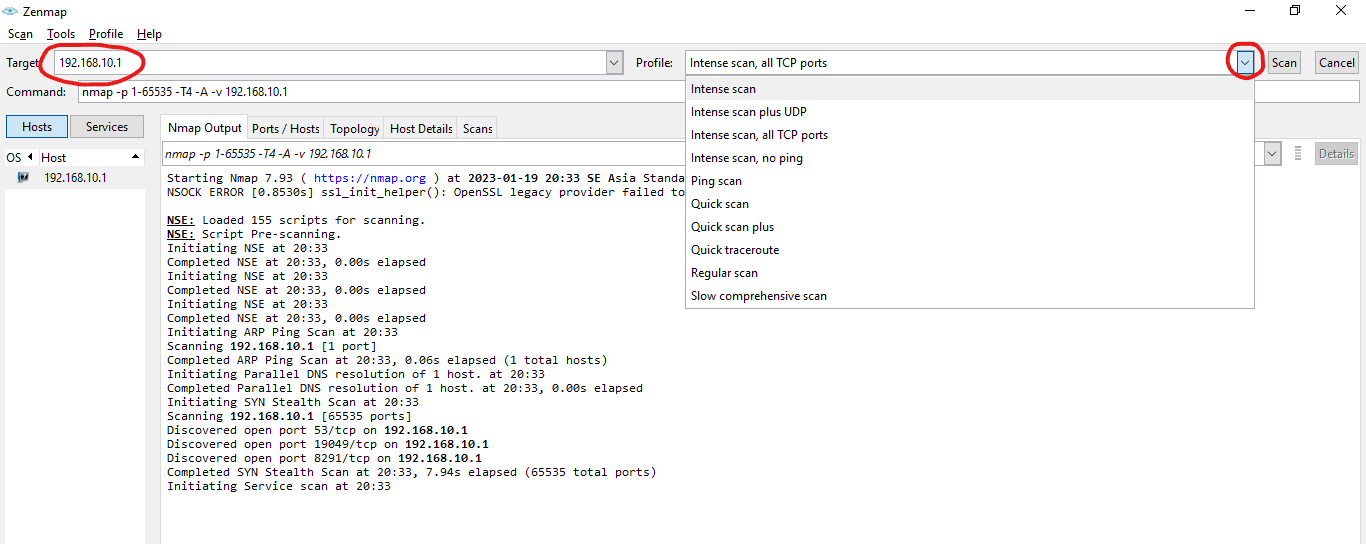Viewport: 1366px width, 544px height.
Task: Open the Tools menu
Action: pyautogui.click(x=61, y=34)
